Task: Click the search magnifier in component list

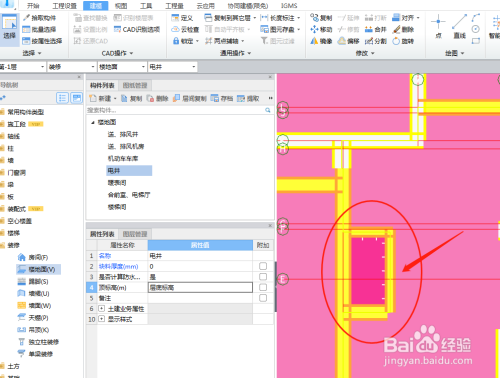Action: tap(268, 110)
